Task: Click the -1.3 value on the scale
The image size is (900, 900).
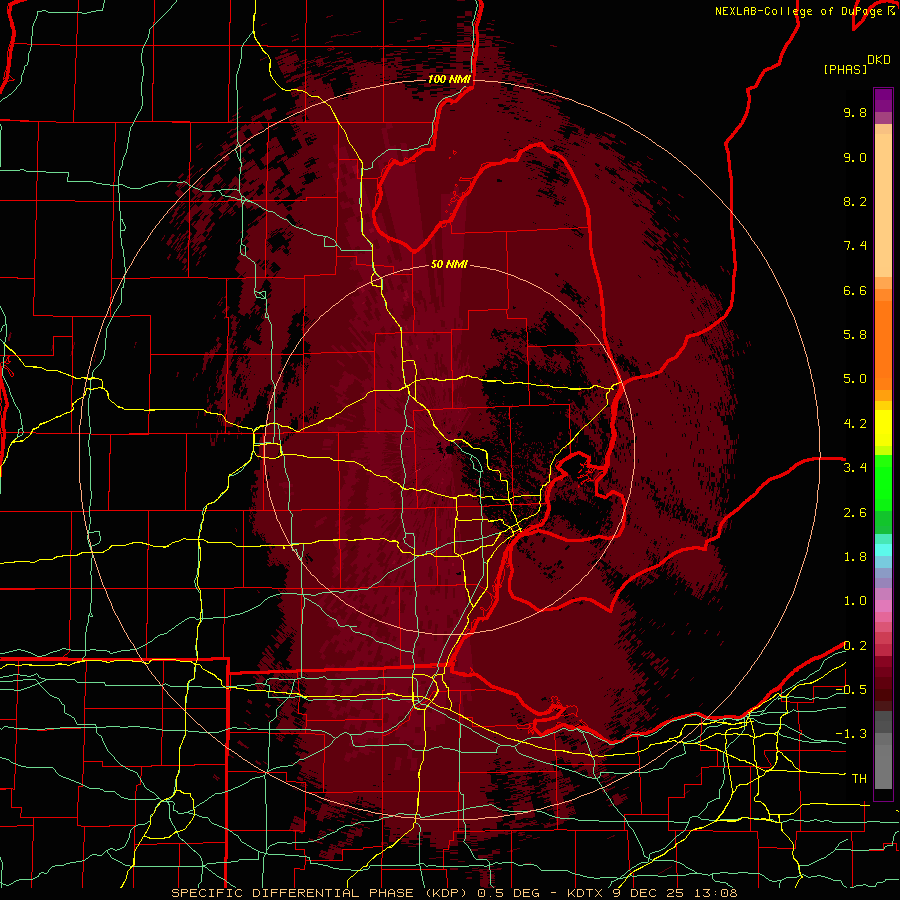Action: (x=851, y=734)
